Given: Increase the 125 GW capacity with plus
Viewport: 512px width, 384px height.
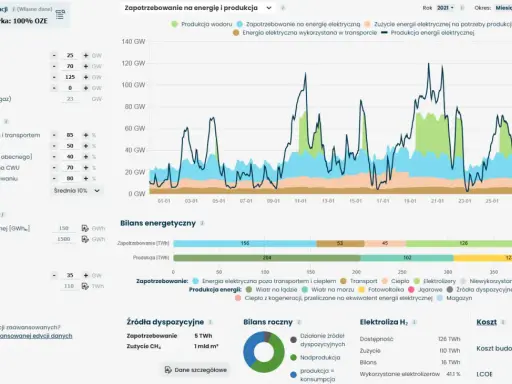Looking at the screenshot, I should [86, 77].
